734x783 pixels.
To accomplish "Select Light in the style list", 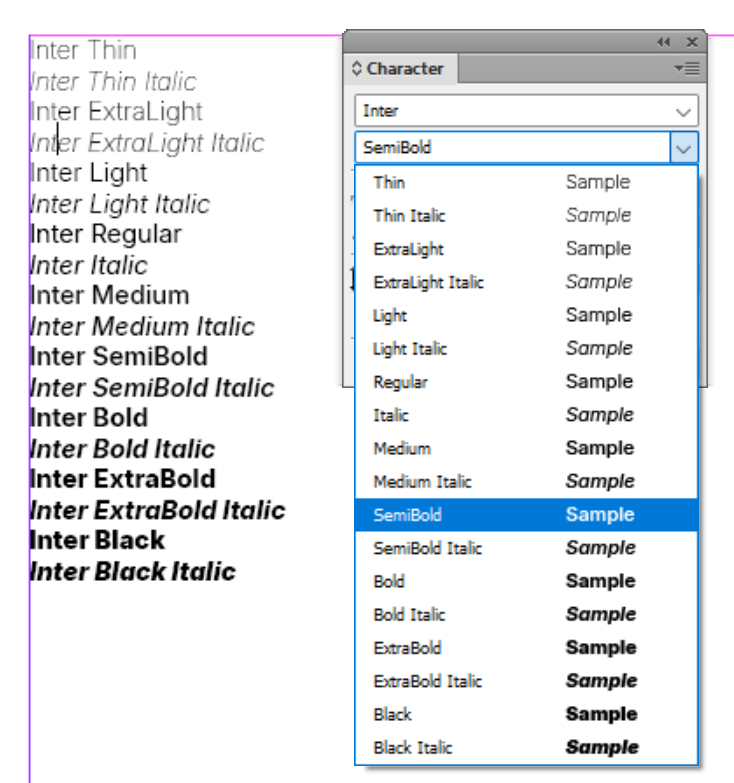I will pyautogui.click(x=526, y=316).
